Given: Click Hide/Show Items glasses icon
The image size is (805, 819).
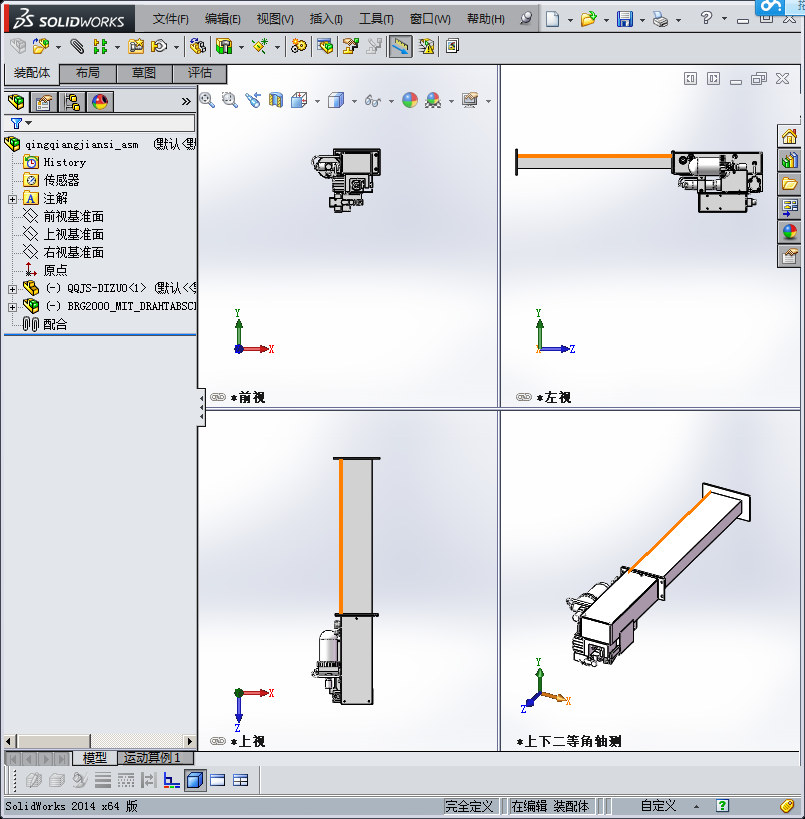Looking at the screenshot, I should 372,100.
